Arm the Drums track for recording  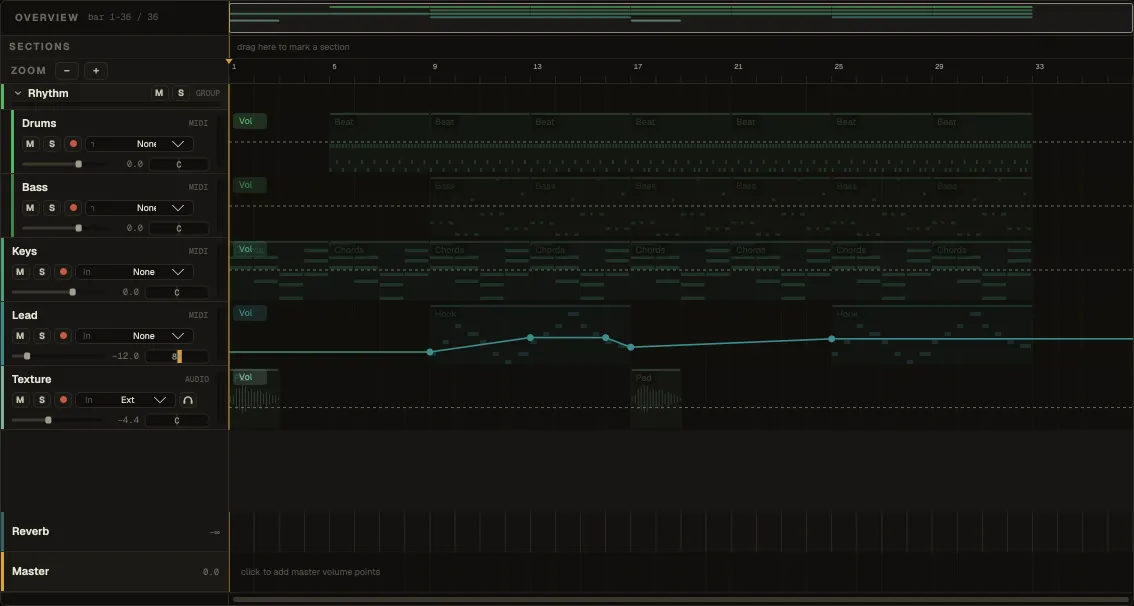coord(73,144)
